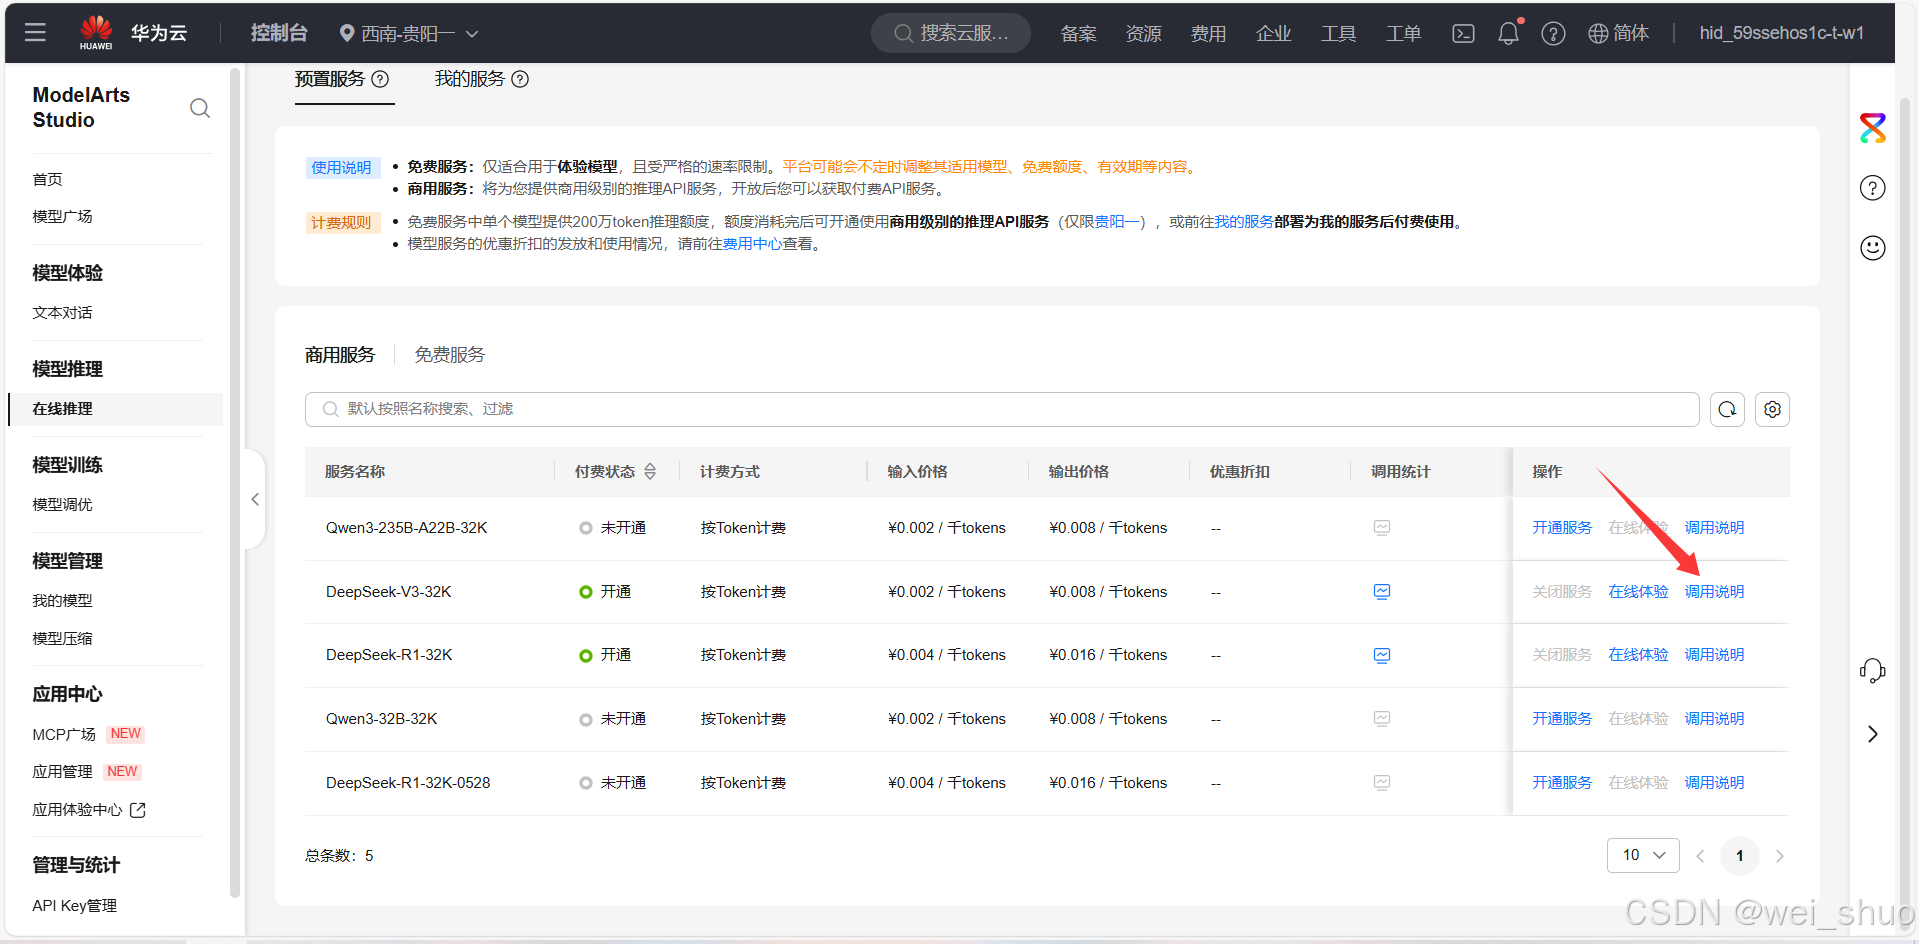Click the help icon in top bar
1919x944 pixels.
click(1553, 34)
